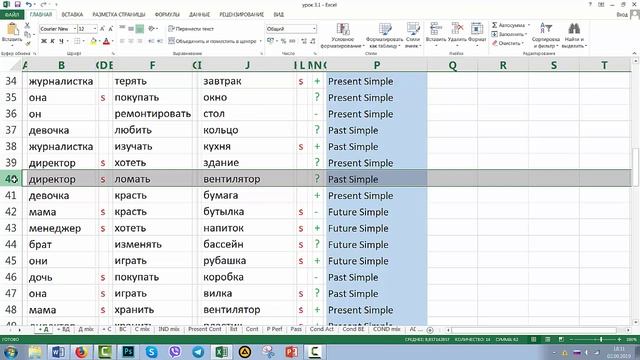Expand the font color dropdown arrow
The height and width of the screenshot is (360, 640).
(x=112, y=41)
